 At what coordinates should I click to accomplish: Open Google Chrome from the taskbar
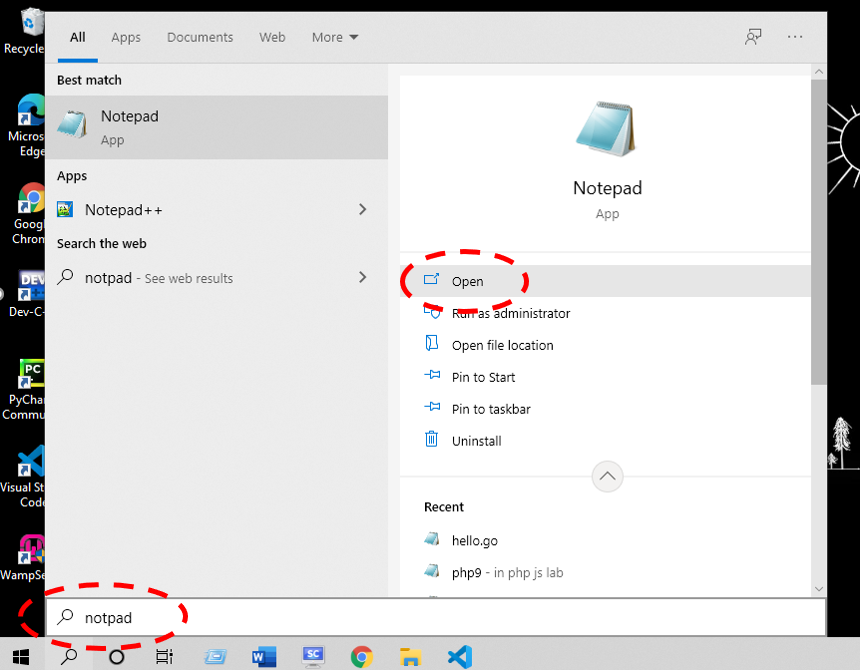click(362, 656)
